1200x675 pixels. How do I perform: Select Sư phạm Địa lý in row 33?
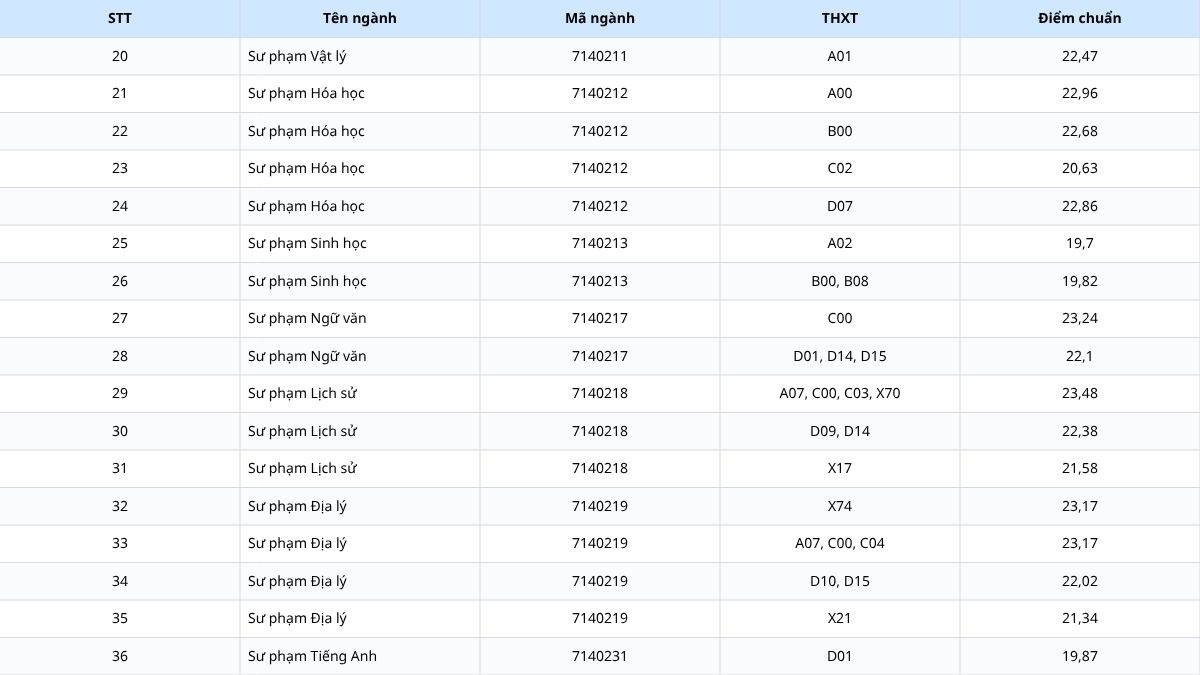pos(360,543)
